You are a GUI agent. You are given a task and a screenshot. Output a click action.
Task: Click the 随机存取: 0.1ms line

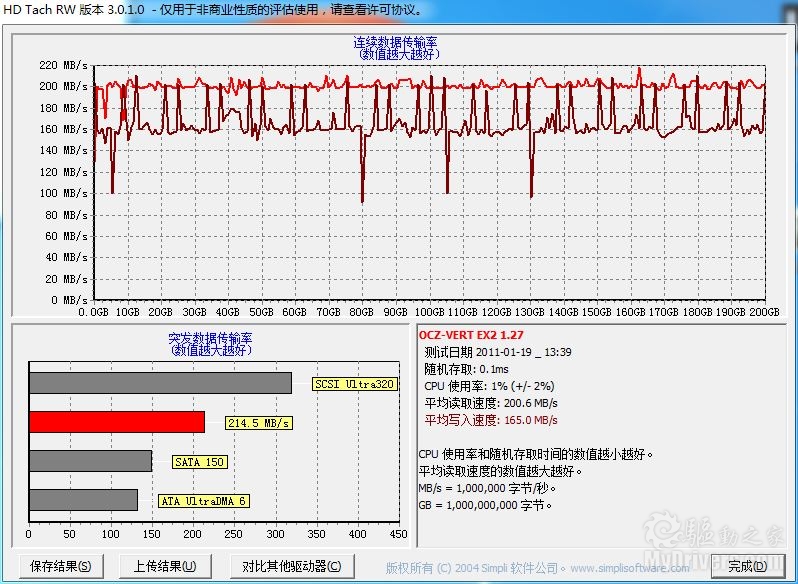point(466,369)
